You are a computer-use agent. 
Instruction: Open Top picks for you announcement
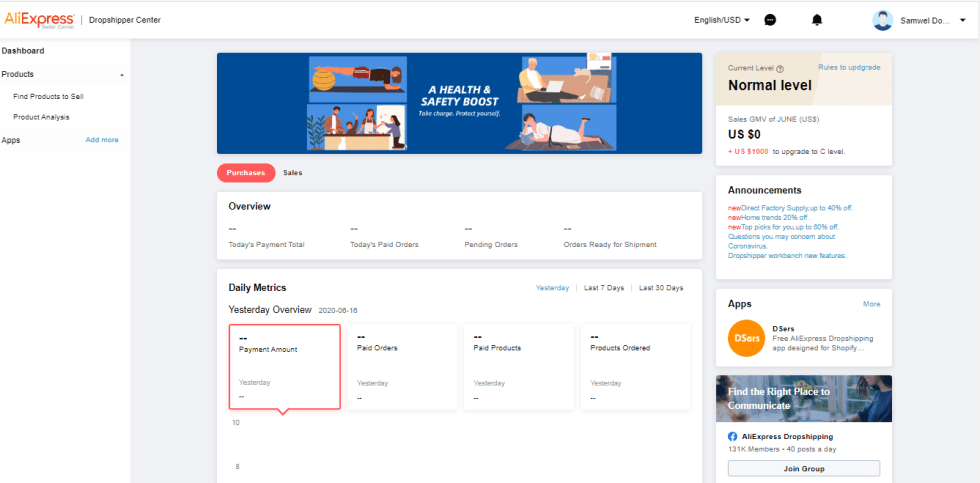[789, 227]
